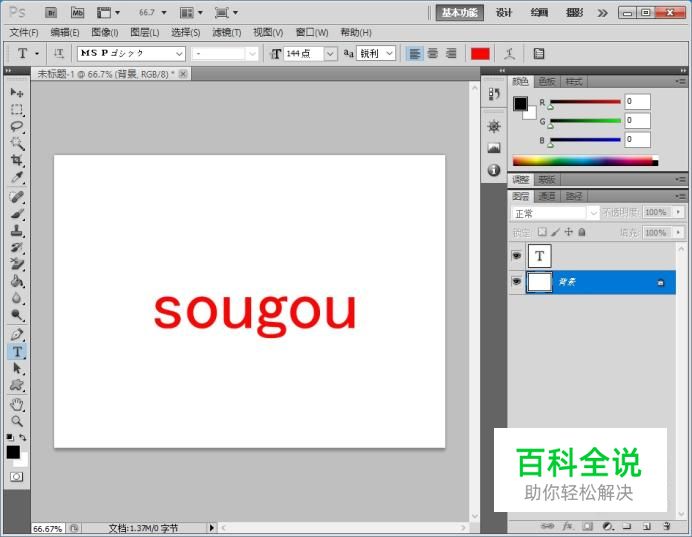Launch Adobe Bridge from top bar
The width and height of the screenshot is (692, 537).
(x=51, y=13)
